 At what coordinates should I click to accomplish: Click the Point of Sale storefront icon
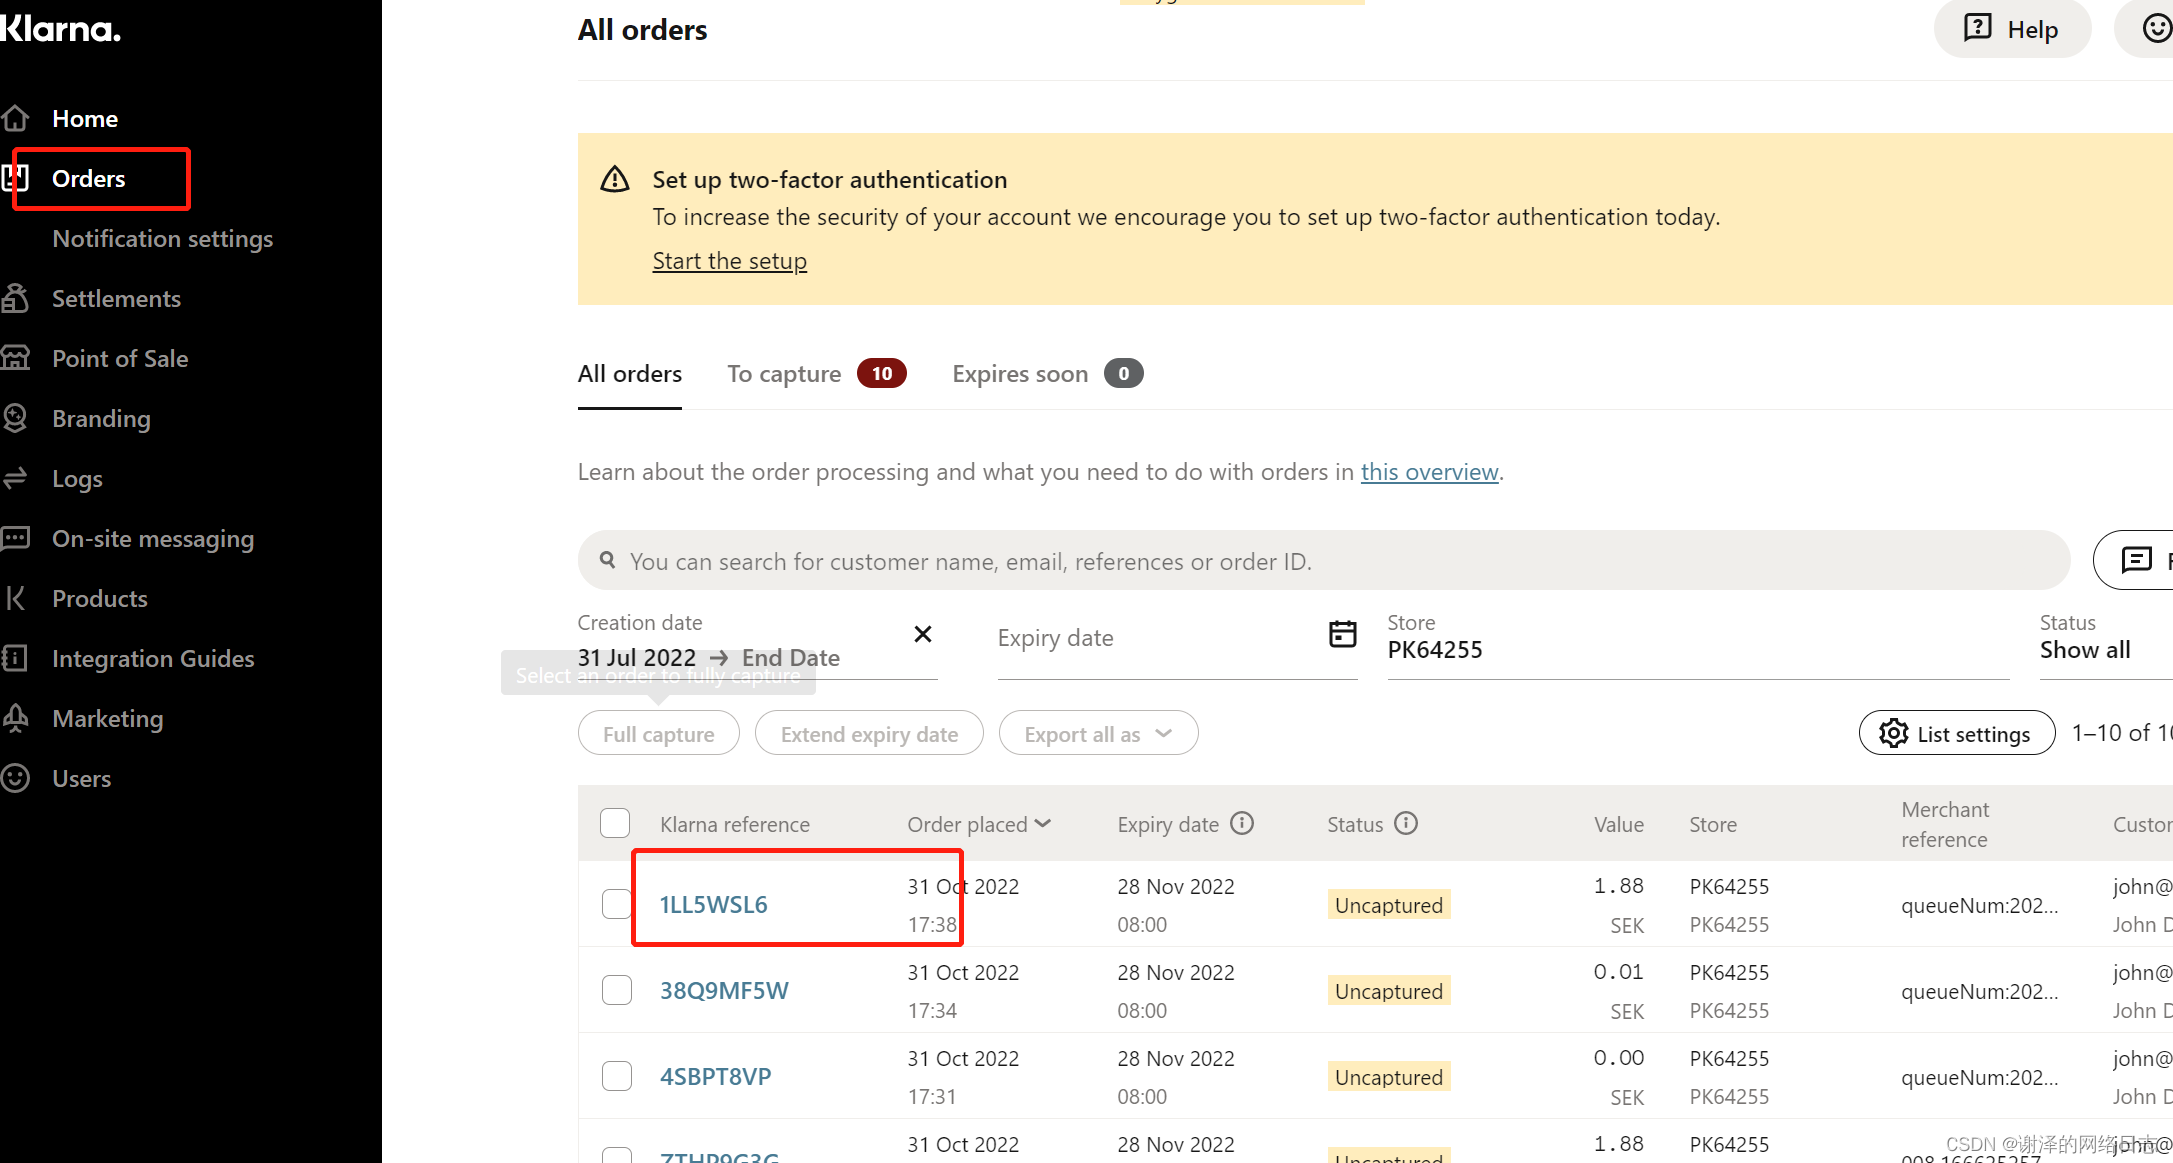pyautogui.click(x=15, y=358)
